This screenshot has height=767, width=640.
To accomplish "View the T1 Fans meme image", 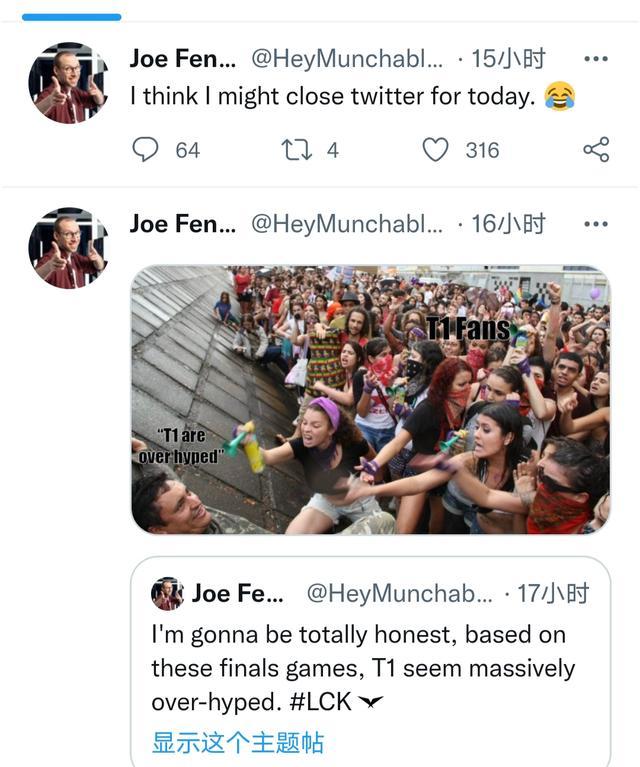I will (x=370, y=400).
